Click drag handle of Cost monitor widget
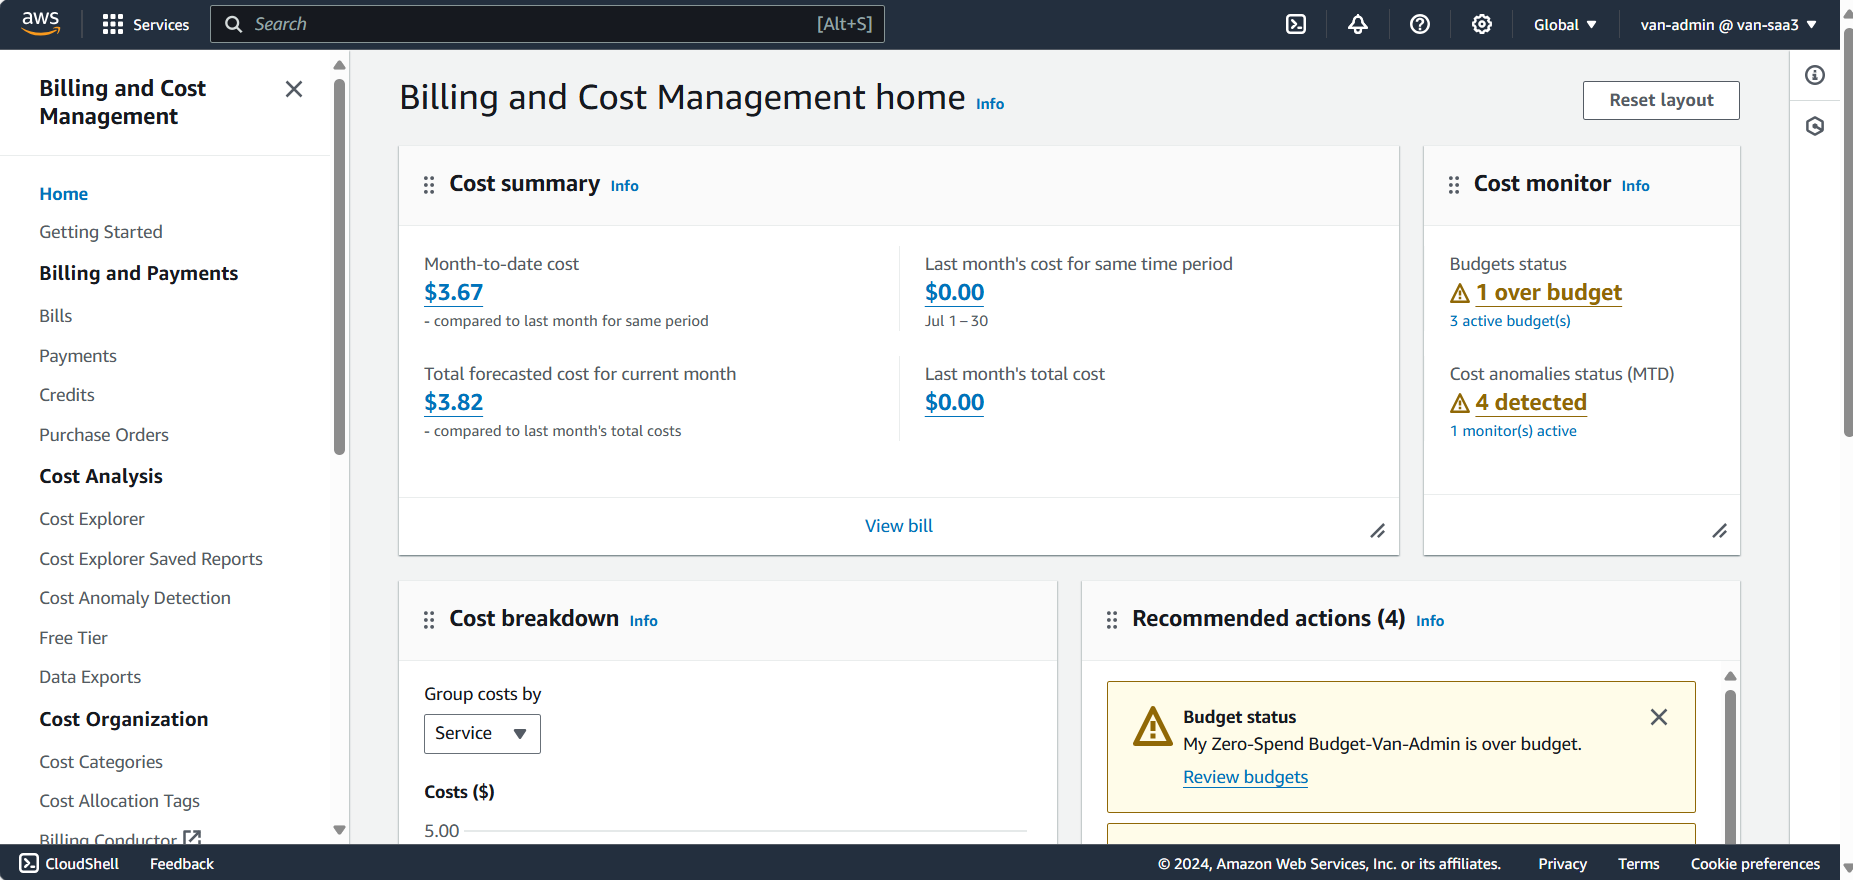This screenshot has height=880, width=1853. coord(1454,185)
